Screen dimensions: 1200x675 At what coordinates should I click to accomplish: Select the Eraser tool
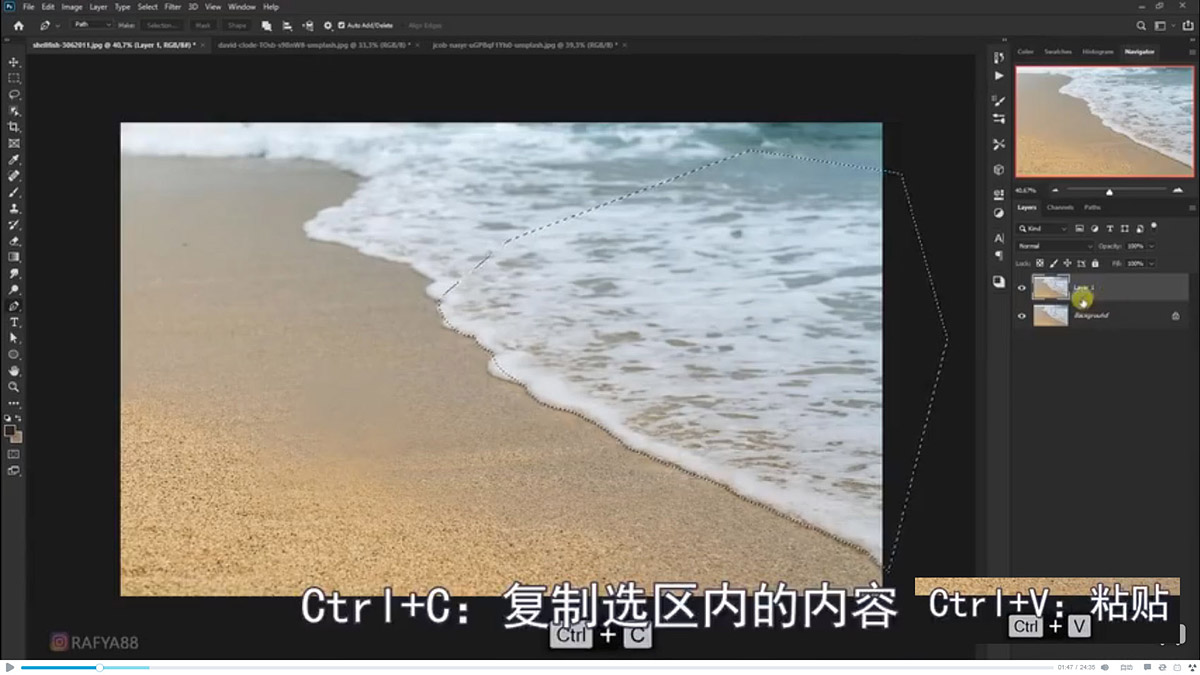click(14, 241)
